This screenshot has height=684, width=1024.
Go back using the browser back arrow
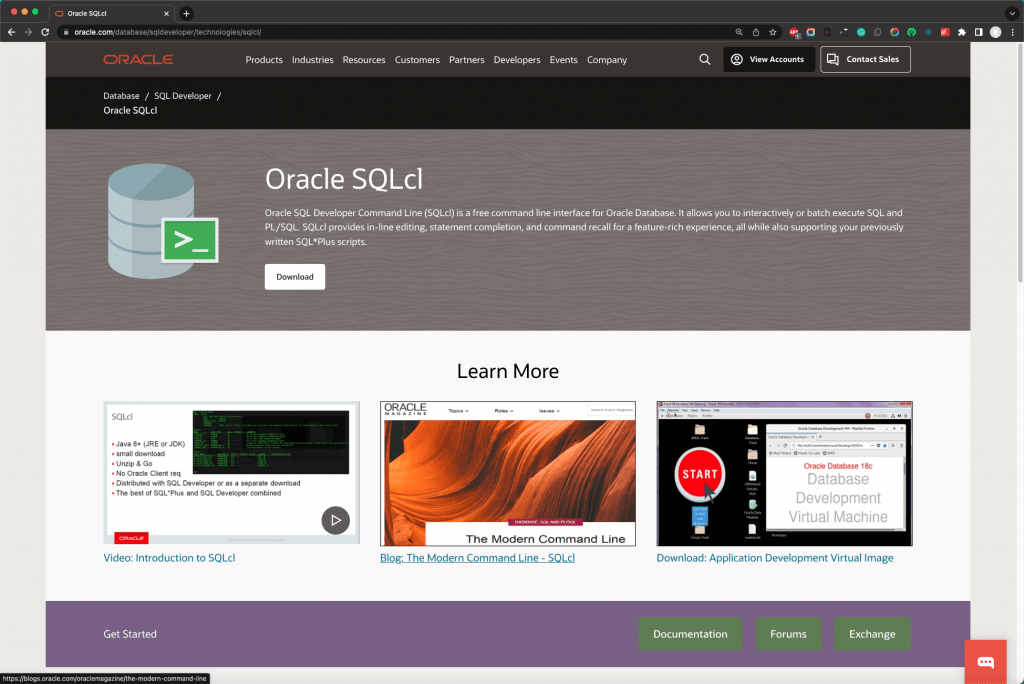[x=11, y=32]
